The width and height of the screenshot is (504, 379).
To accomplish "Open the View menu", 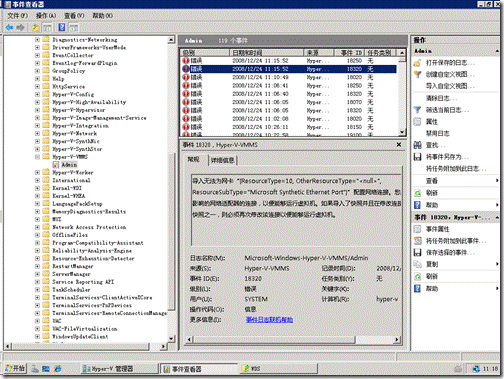I will (x=74, y=16).
